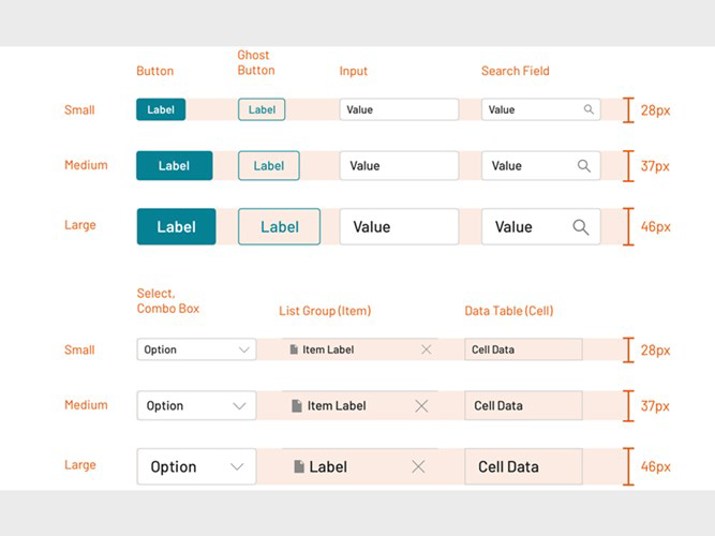The height and width of the screenshot is (536, 715).
Task: Click the medium search field magnifier icon
Action: 584,166
